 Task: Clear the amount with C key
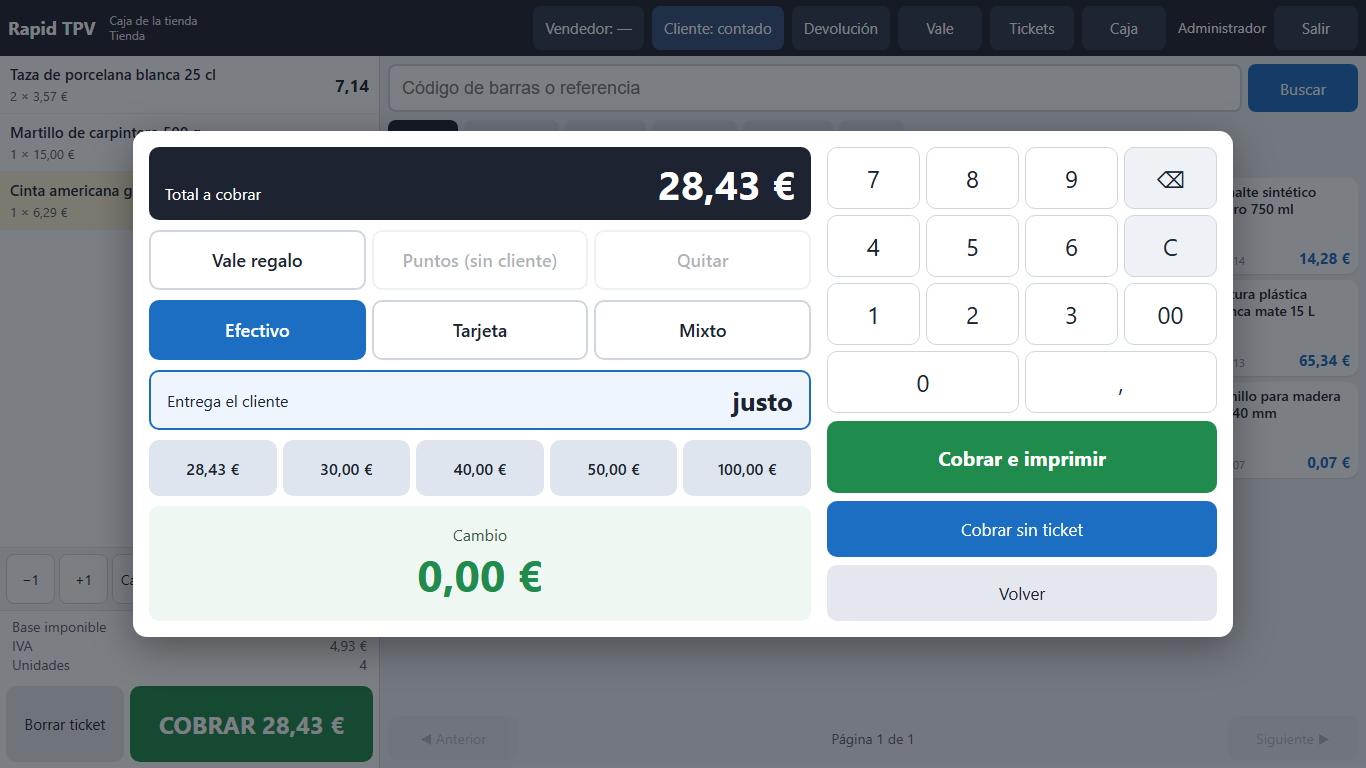(1170, 247)
